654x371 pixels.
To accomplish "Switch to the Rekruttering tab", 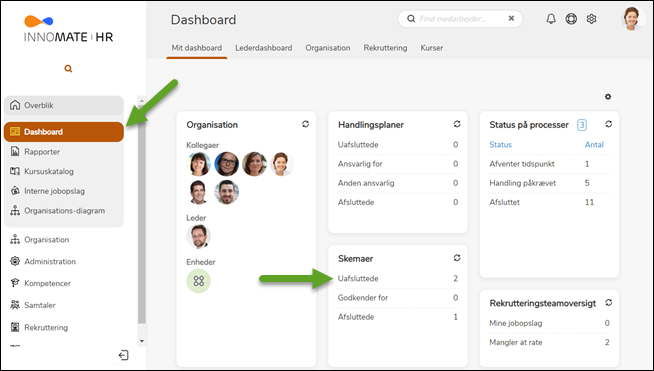I will [385, 48].
